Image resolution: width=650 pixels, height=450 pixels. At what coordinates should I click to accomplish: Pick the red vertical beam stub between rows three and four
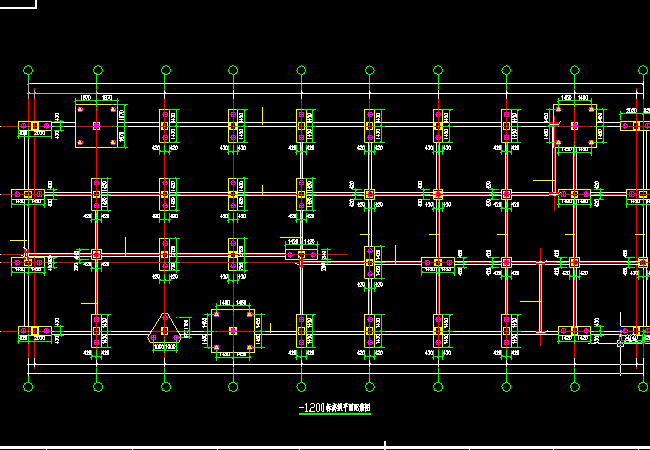coord(540,297)
